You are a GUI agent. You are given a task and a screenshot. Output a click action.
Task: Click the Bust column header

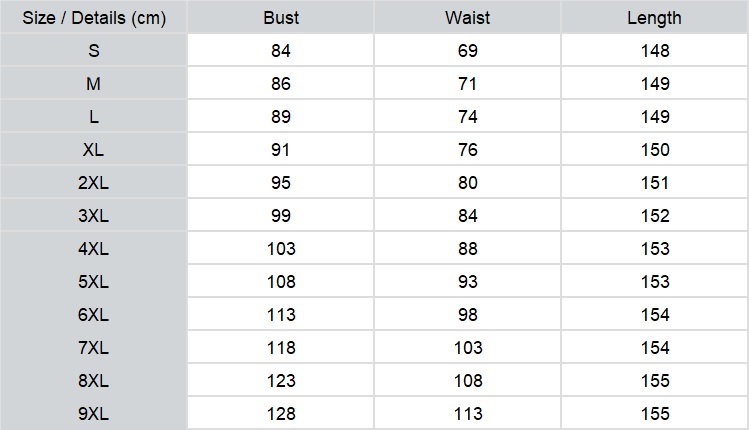coord(281,18)
